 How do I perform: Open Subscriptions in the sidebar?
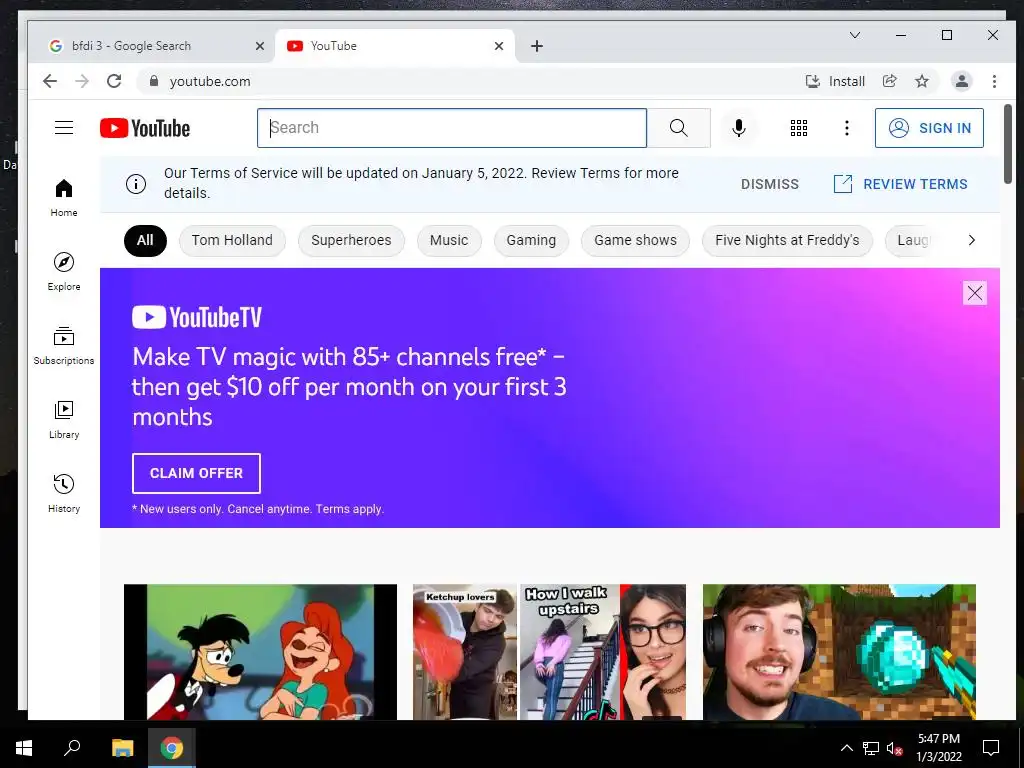63,345
